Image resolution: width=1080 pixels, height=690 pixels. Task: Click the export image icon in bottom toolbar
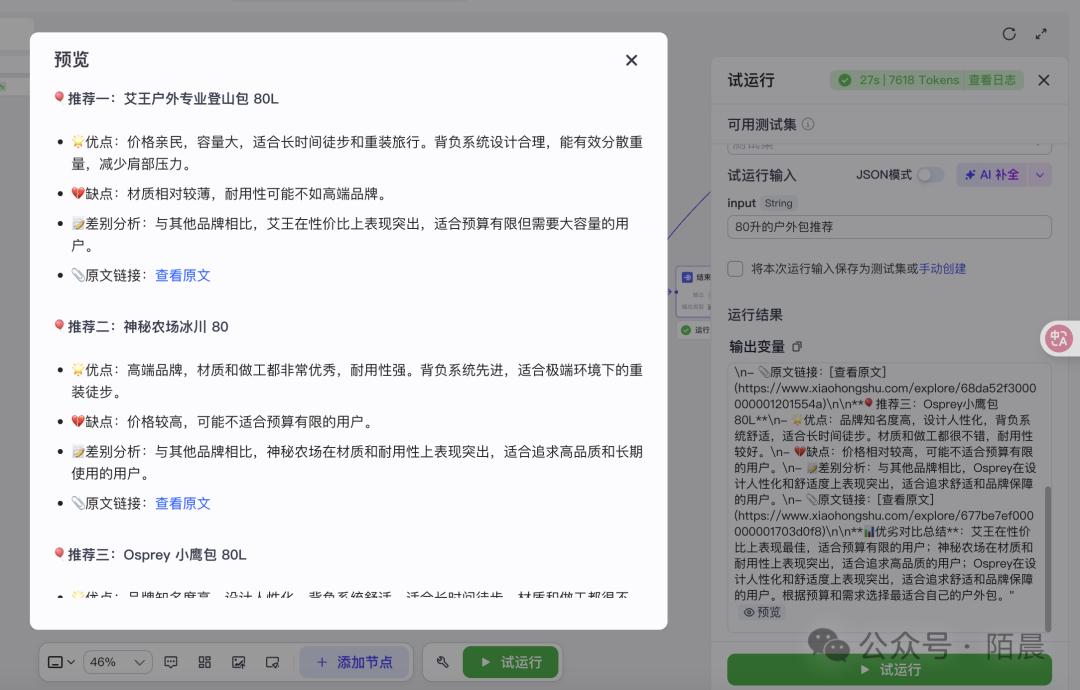[239, 661]
